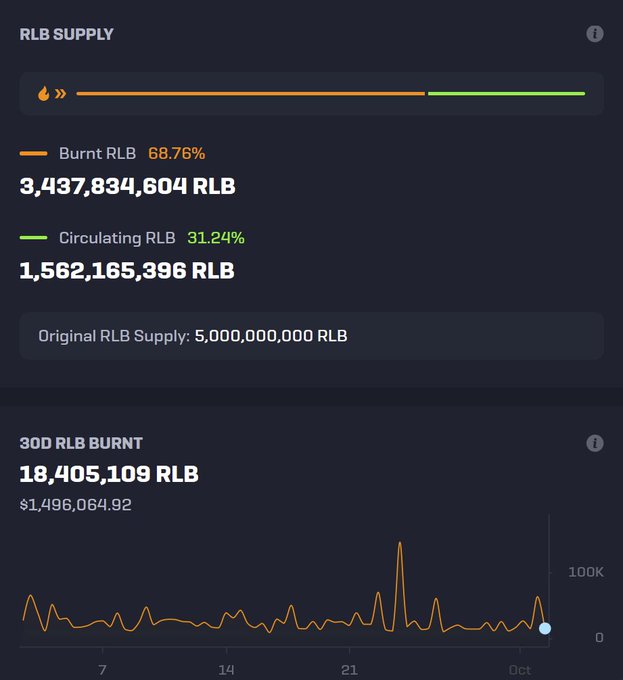This screenshot has width=623, height=680.
Task: Click the RLB SUPPLY heading
Action: click(66, 34)
